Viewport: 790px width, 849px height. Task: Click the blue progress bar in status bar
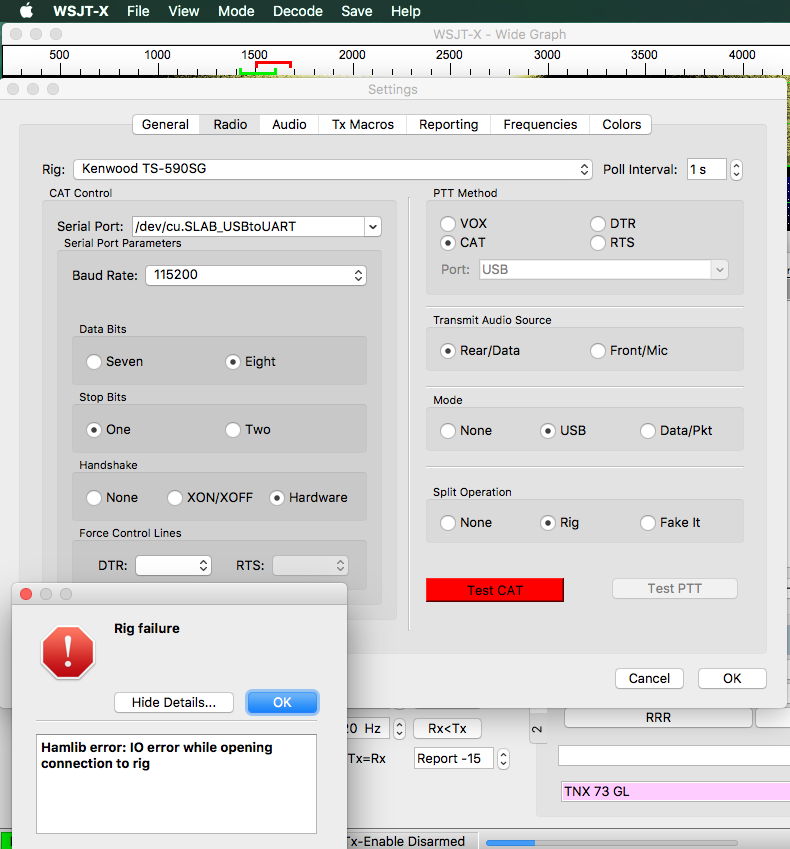tap(511, 843)
